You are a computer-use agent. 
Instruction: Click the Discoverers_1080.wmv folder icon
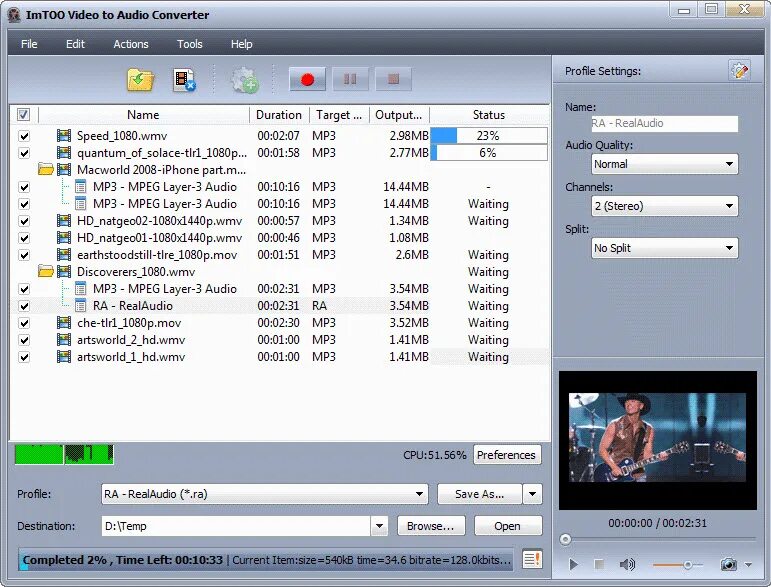coord(46,271)
